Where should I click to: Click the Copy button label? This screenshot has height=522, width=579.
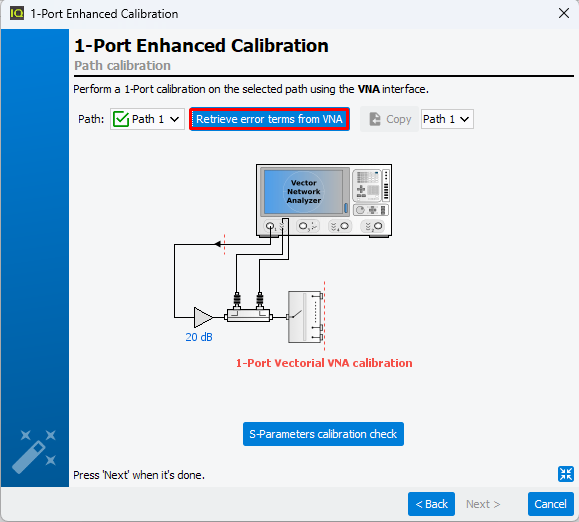pyautogui.click(x=398, y=119)
